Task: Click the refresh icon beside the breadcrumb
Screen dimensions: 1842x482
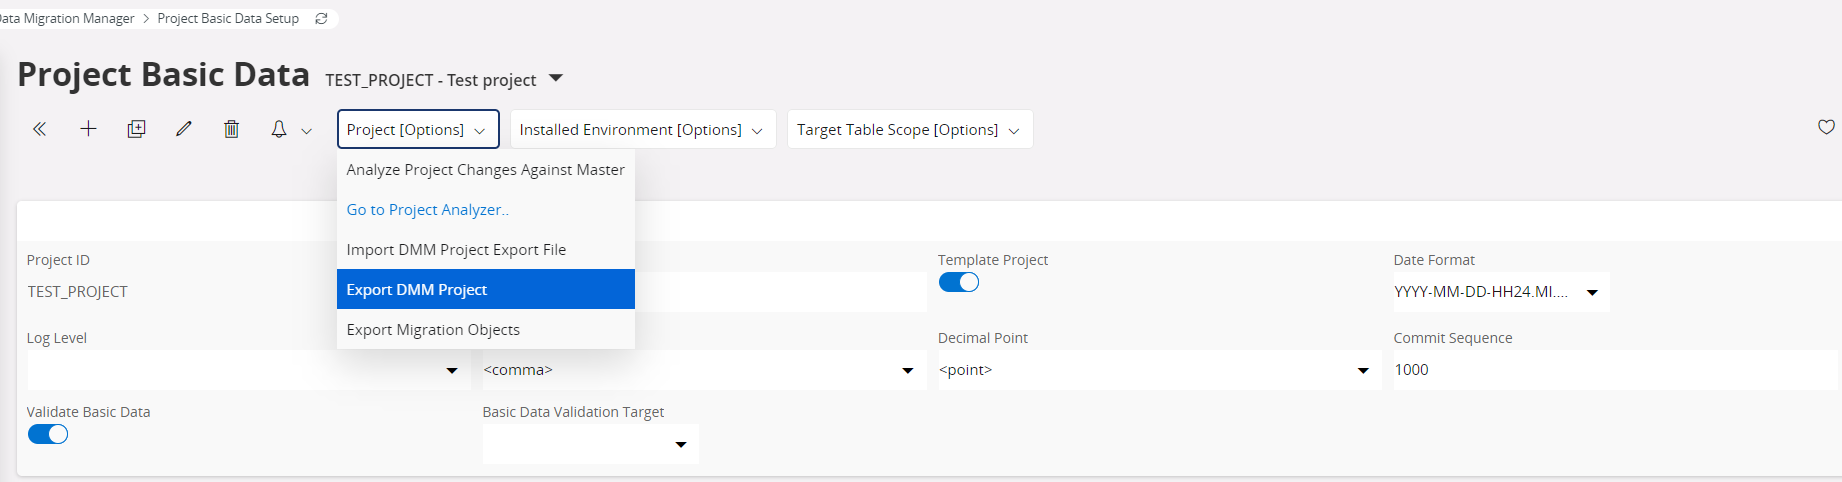Action: [321, 19]
